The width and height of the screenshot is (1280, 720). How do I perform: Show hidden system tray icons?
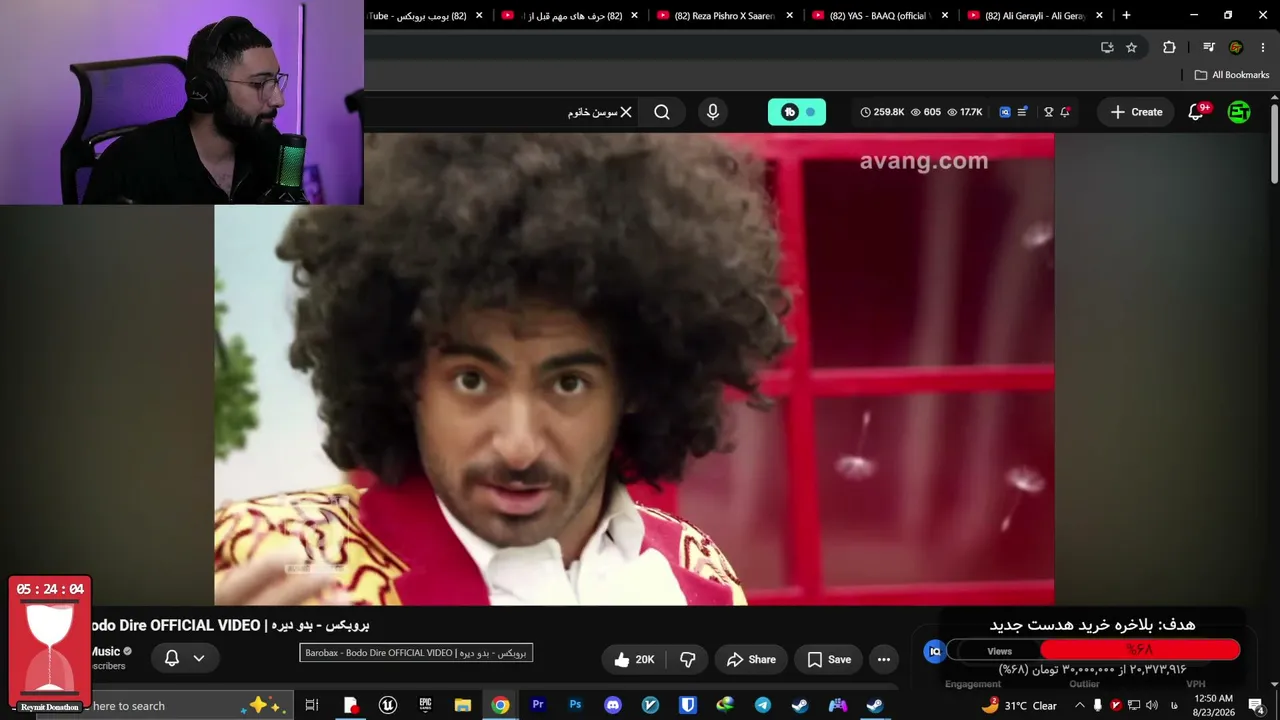point(1079,705)
